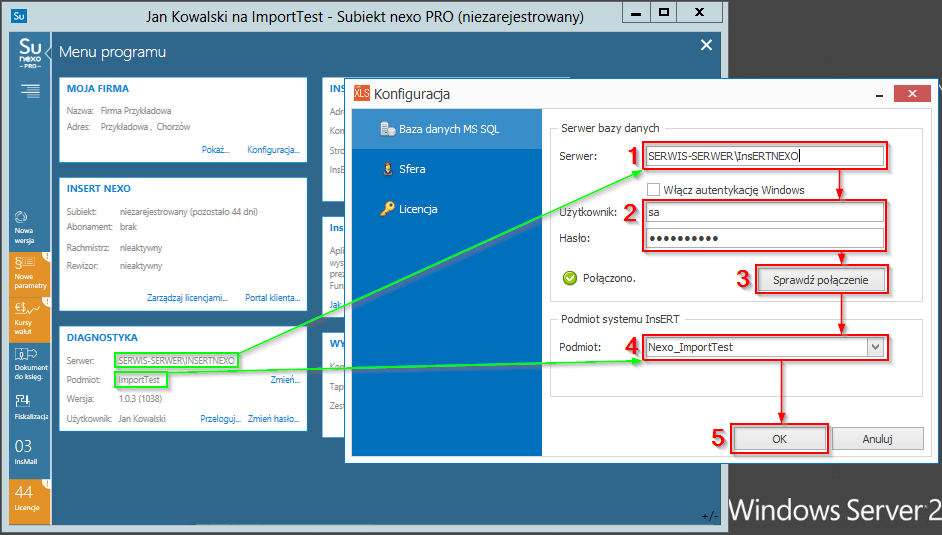Click Anuluj button in Konfiguracja
The height and width of the screenshot is (535, 942).
(877, 439)
